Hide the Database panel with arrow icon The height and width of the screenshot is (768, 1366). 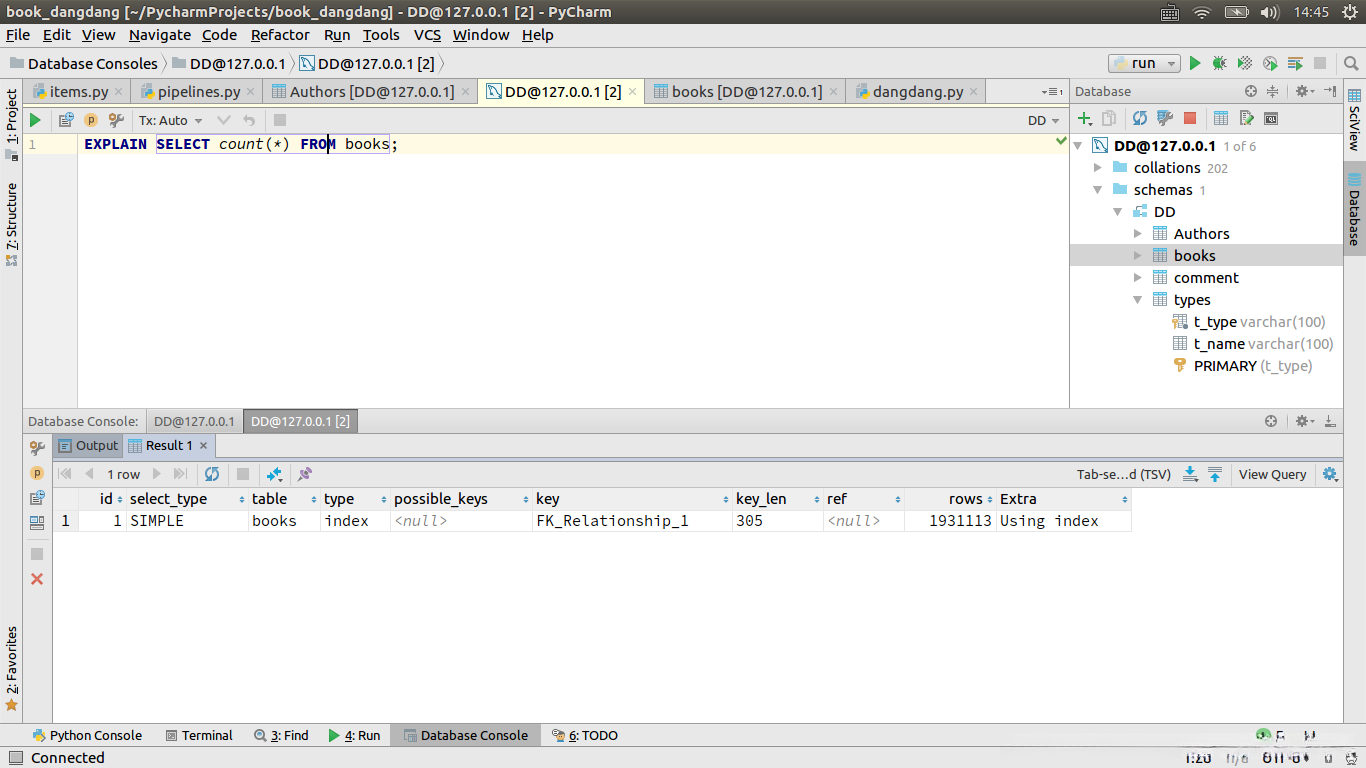(1331, 91)
